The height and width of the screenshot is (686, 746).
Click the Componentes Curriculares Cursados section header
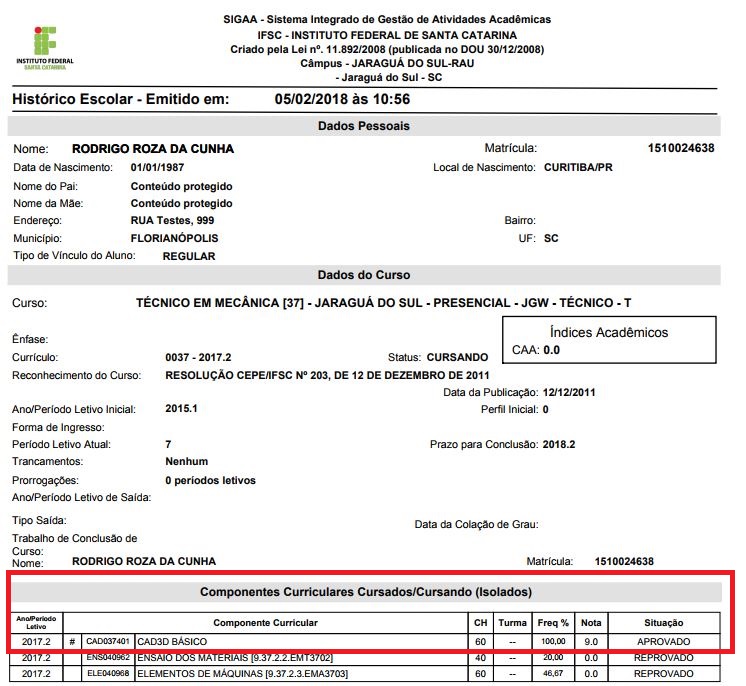(364, 592)
